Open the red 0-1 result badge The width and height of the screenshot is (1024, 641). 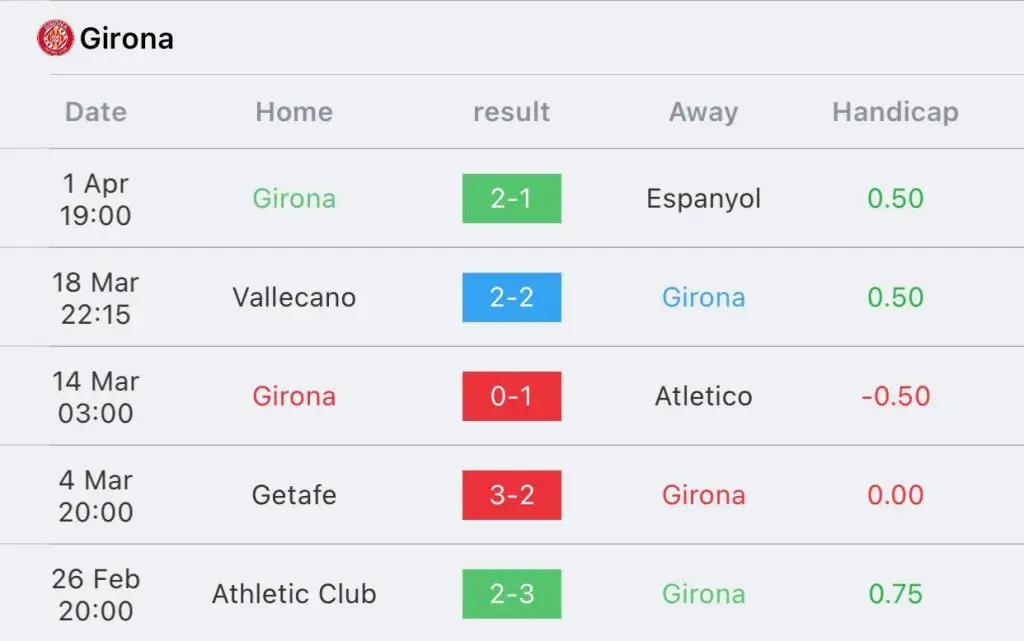(x=511, y=396)
